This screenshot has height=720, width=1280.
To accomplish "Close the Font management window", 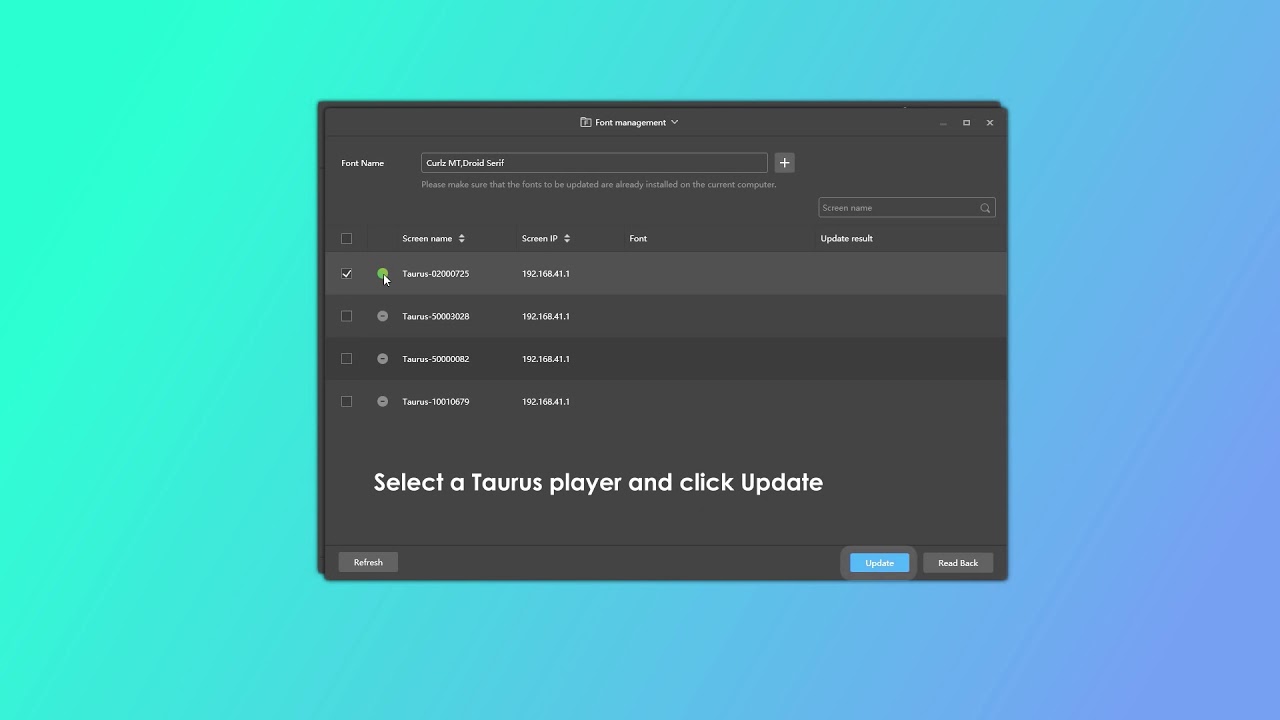I will (x=990, y=123).
